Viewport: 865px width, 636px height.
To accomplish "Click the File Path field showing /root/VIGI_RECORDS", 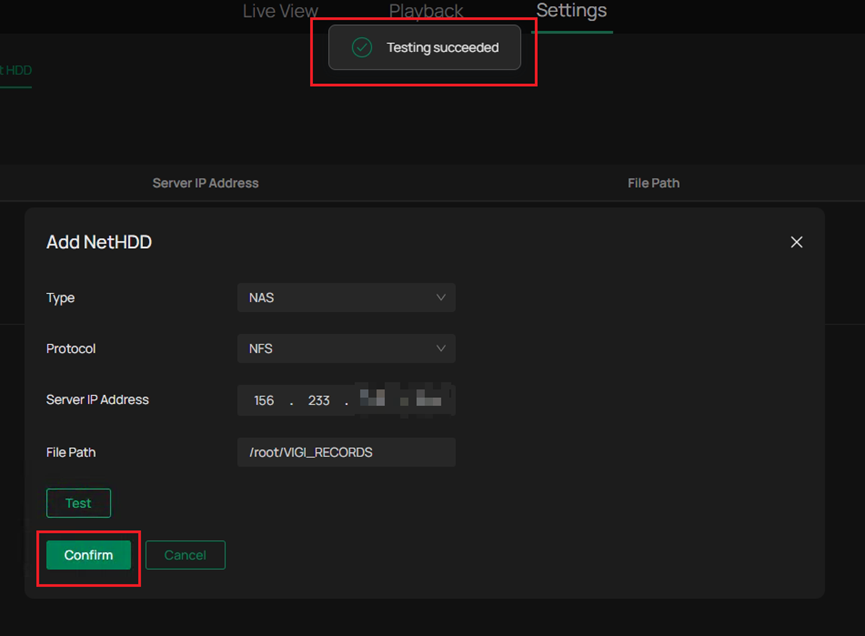I will point(345,452).
